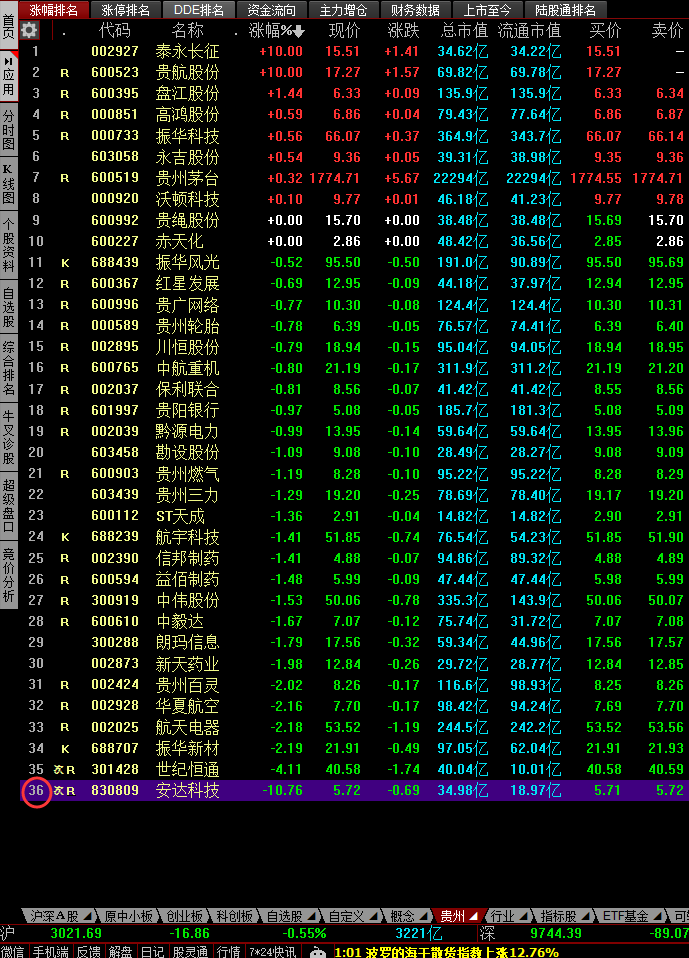Open the 自选股 bottom tab dropdown
Screen dimensions: 689x958
pos(312,916)
